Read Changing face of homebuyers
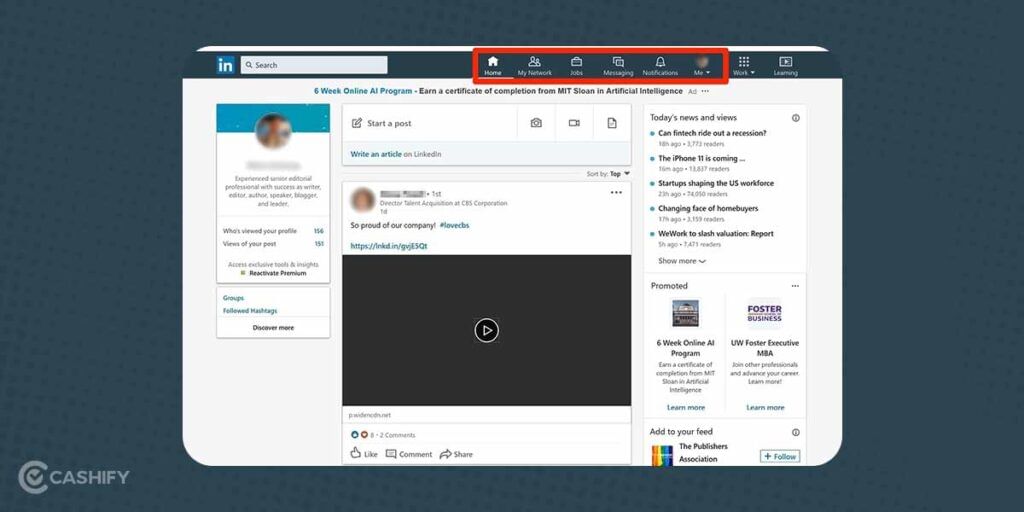Screen dimensions: 1024x512 (708, 208)
